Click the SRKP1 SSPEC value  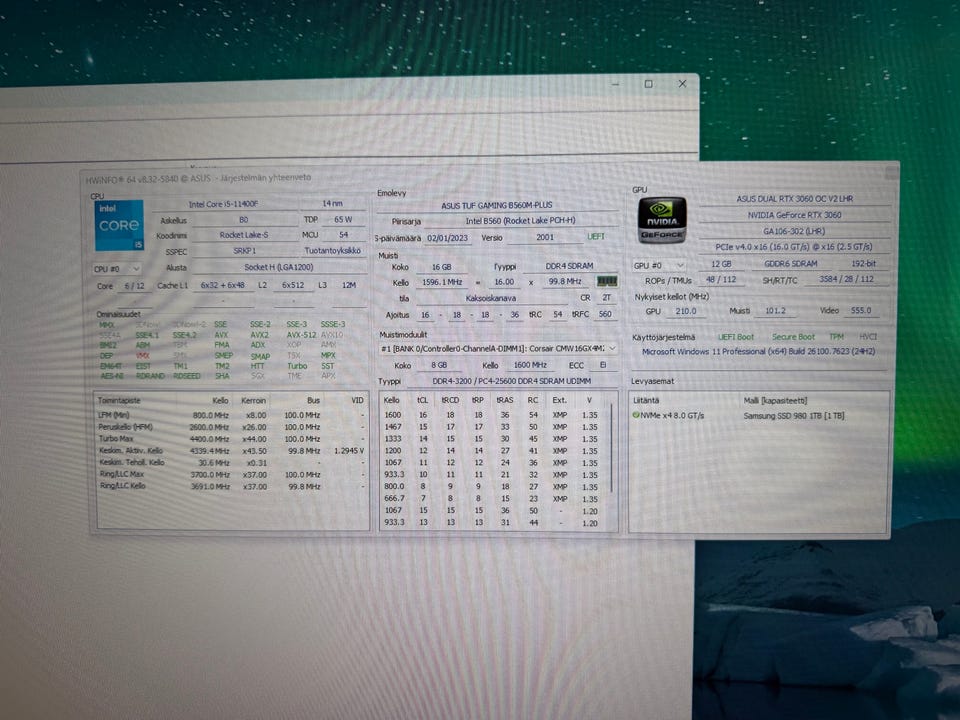(x=244, y=251)
